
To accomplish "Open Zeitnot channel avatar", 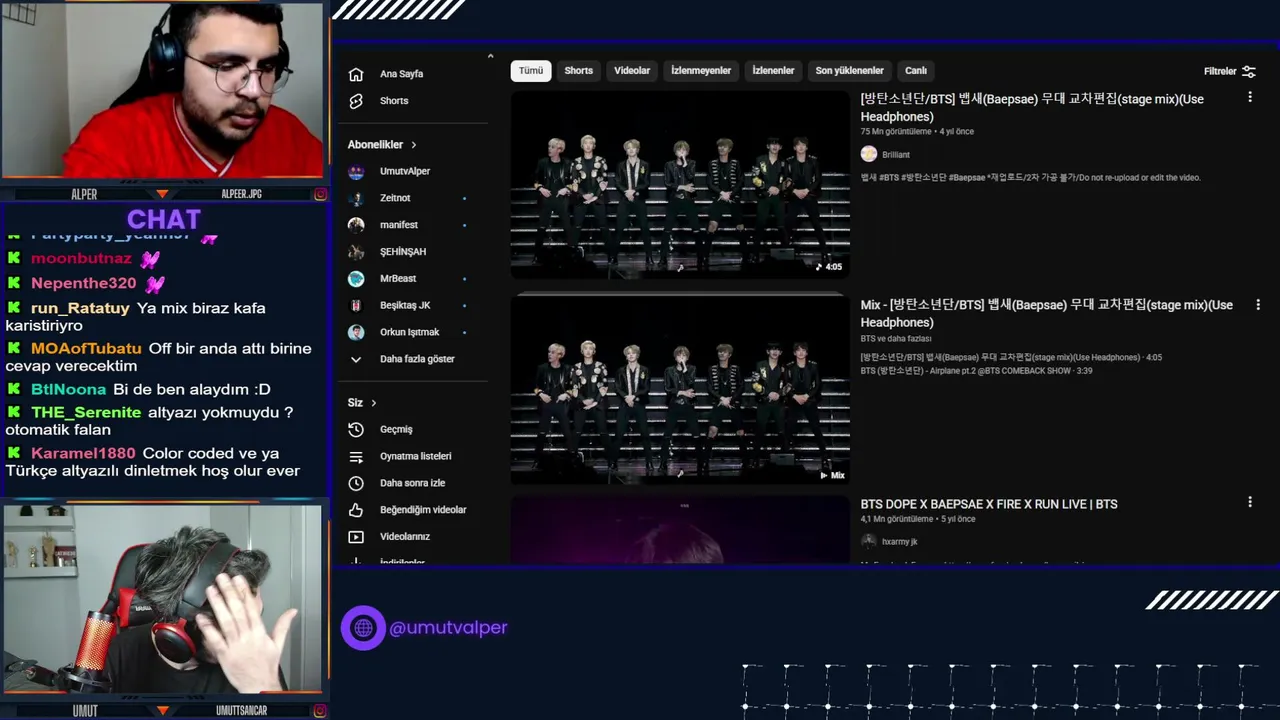I will 356,198.
